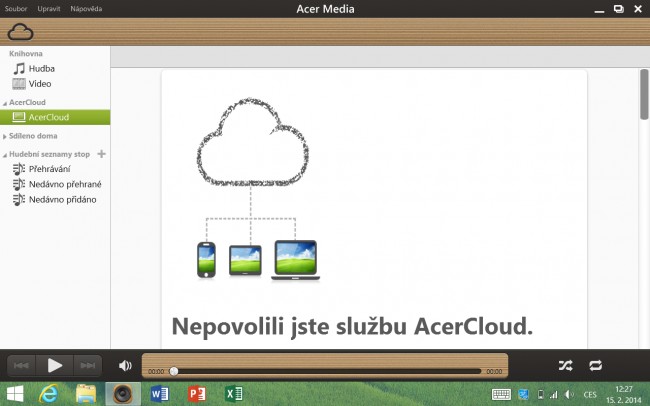Click the phone device tray icon
Screen dimensions: 650x406
[x=541, y=394]
